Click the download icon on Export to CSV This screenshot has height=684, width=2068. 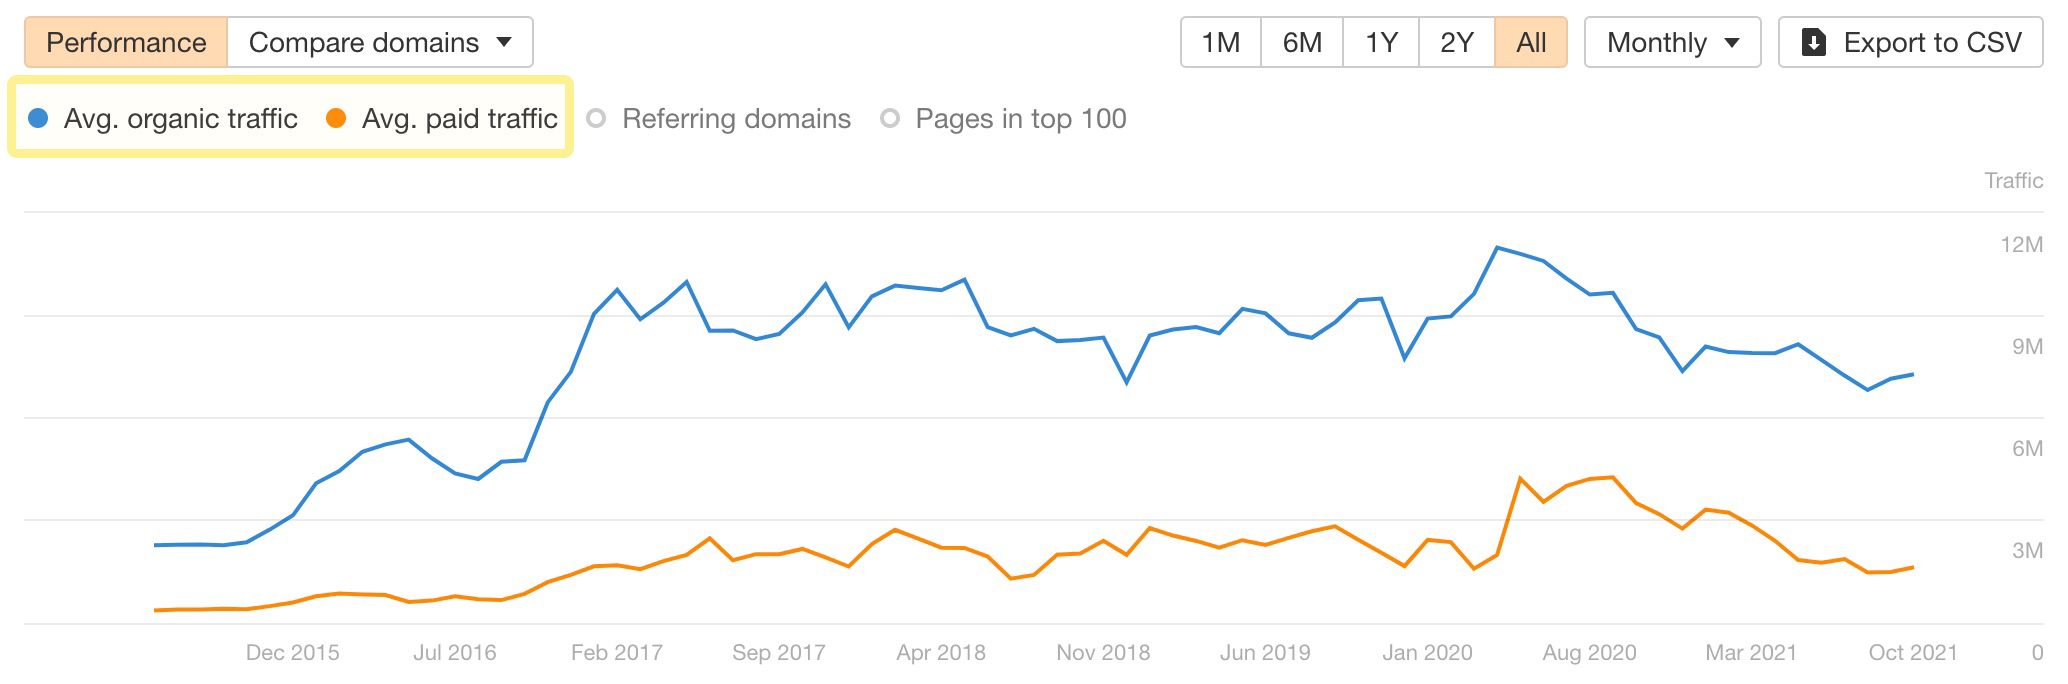1813,42
